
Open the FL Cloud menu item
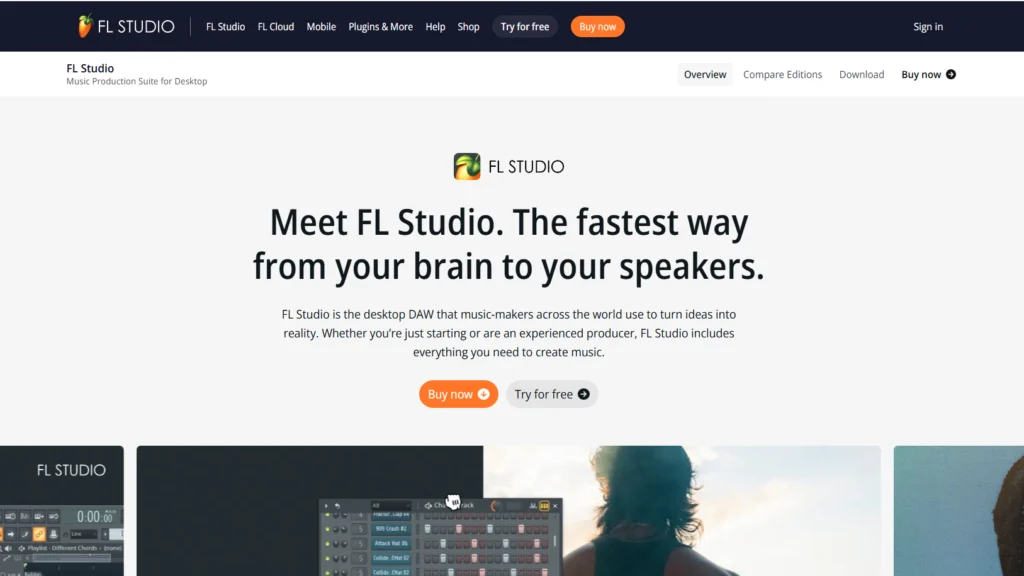click(x=276, y=27)
